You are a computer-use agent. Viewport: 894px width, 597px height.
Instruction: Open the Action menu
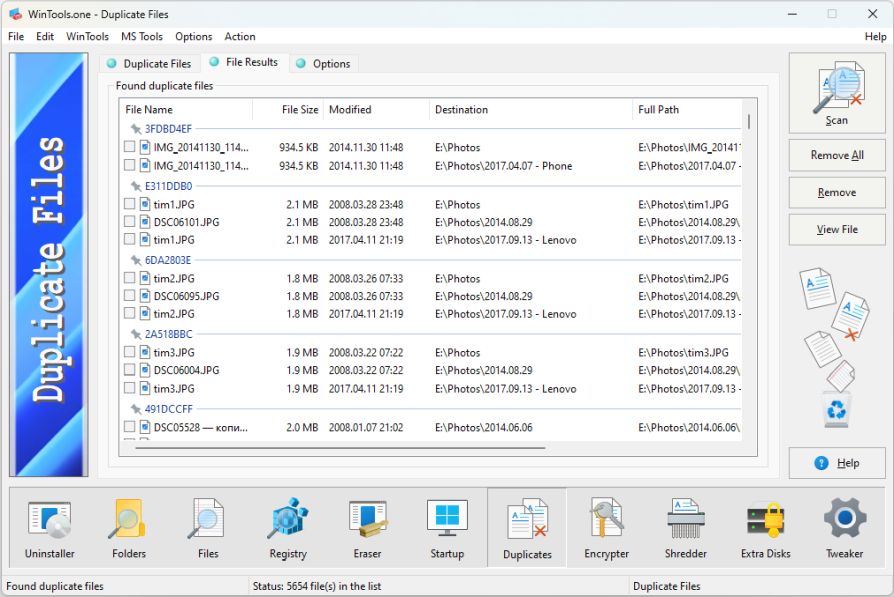click(239, 36)
